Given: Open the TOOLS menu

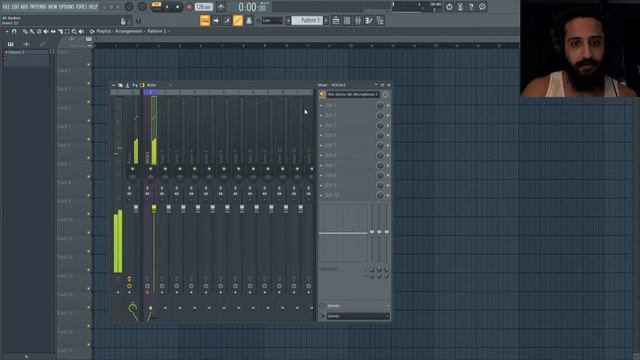Looking at the screenshot, I should 81,7.
